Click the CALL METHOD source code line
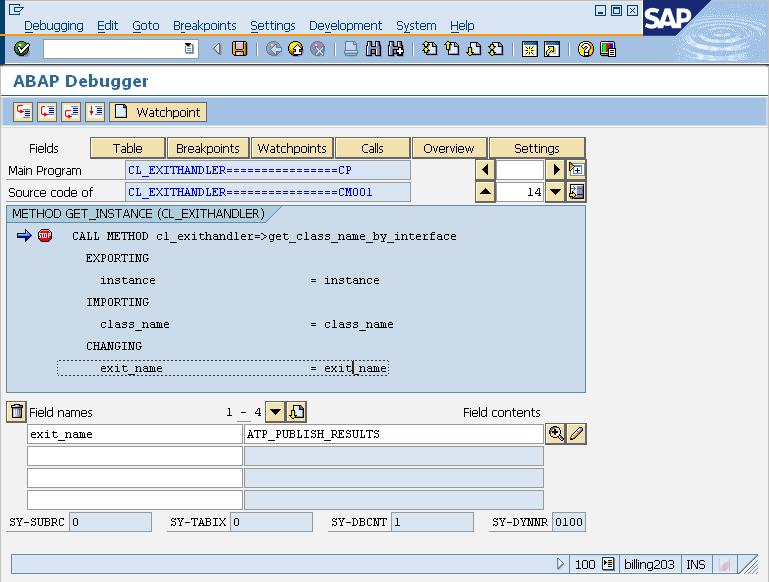The image size is (769, 582). [x=264, y=236]
